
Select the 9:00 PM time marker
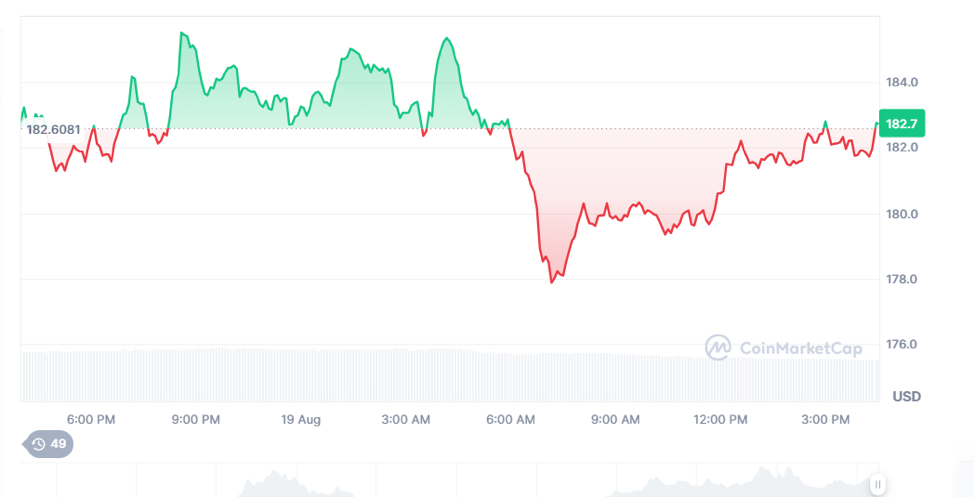[x=196, y=420]
